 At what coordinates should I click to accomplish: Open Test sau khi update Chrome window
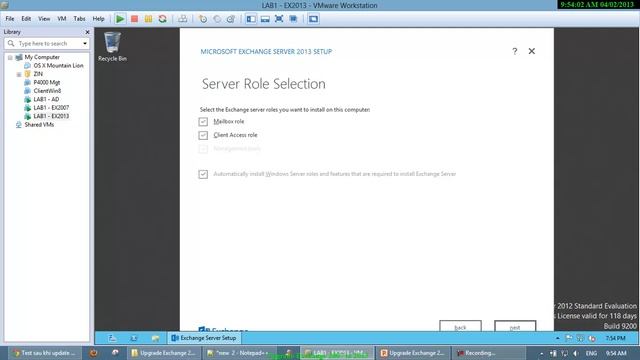(x=45, y=353)
